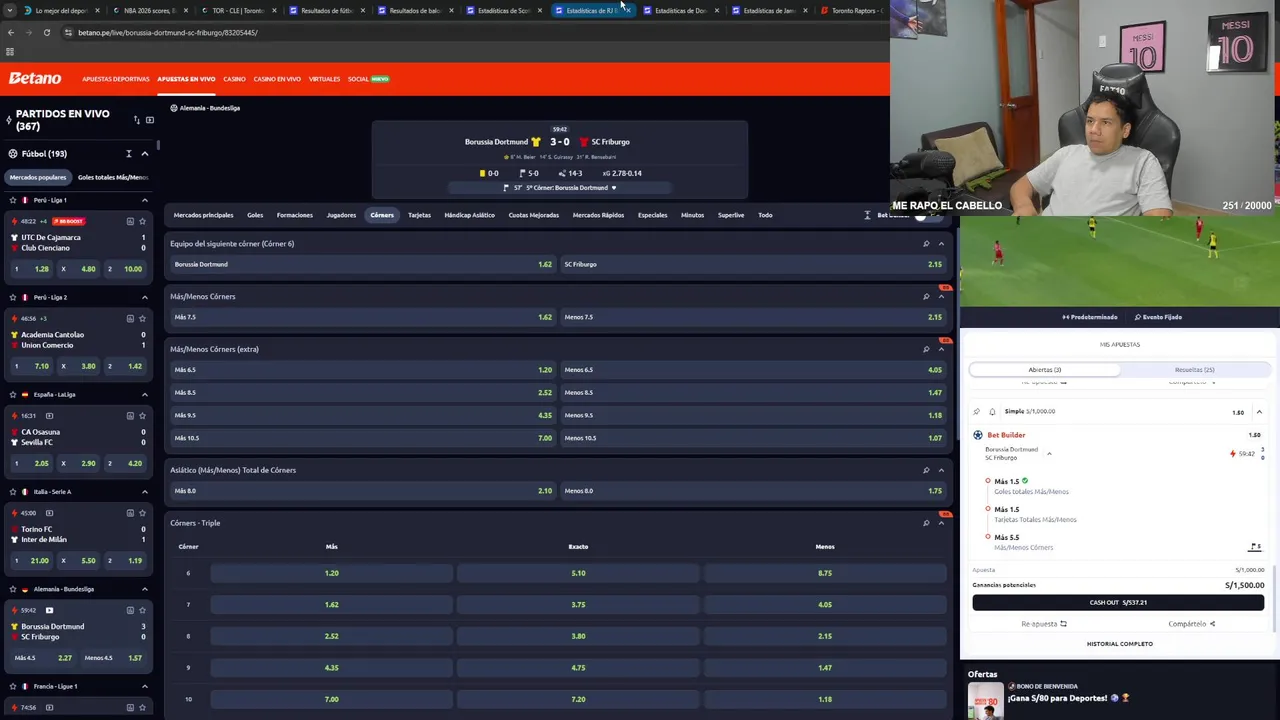
Task: Switch to Tarjetas tab
Action: pos(419,215)
